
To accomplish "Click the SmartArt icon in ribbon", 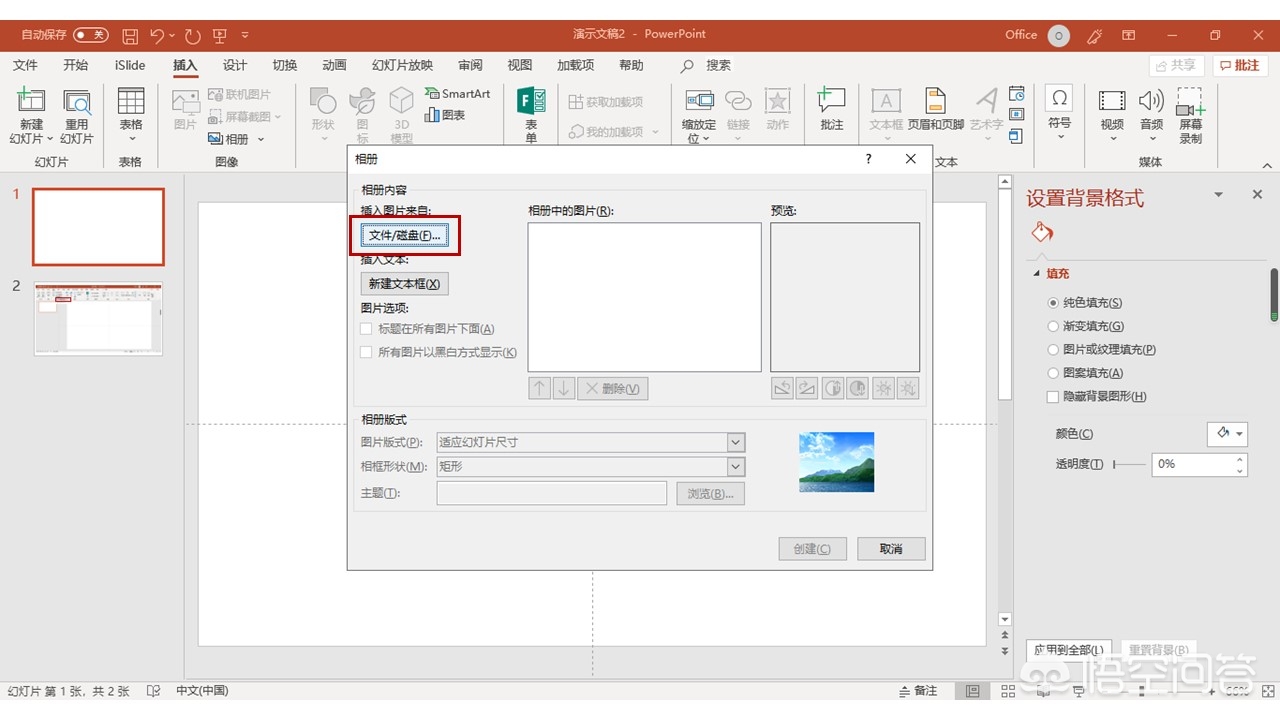I will point(457,93).
